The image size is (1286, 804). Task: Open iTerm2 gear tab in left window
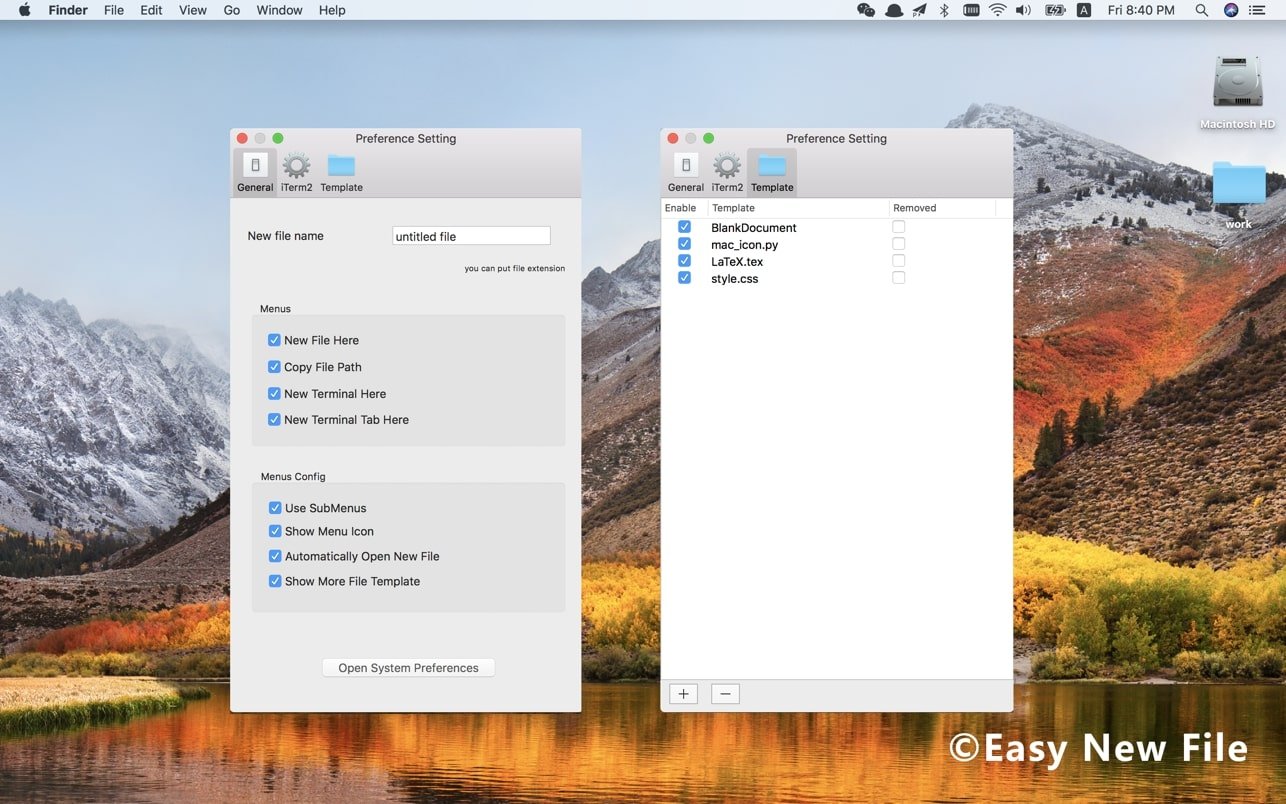pos(296,171)
